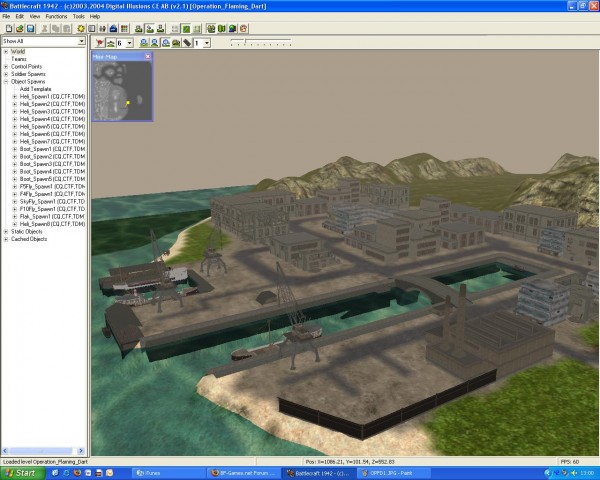Expand the Control Points tree node

[x=6, y=66]
